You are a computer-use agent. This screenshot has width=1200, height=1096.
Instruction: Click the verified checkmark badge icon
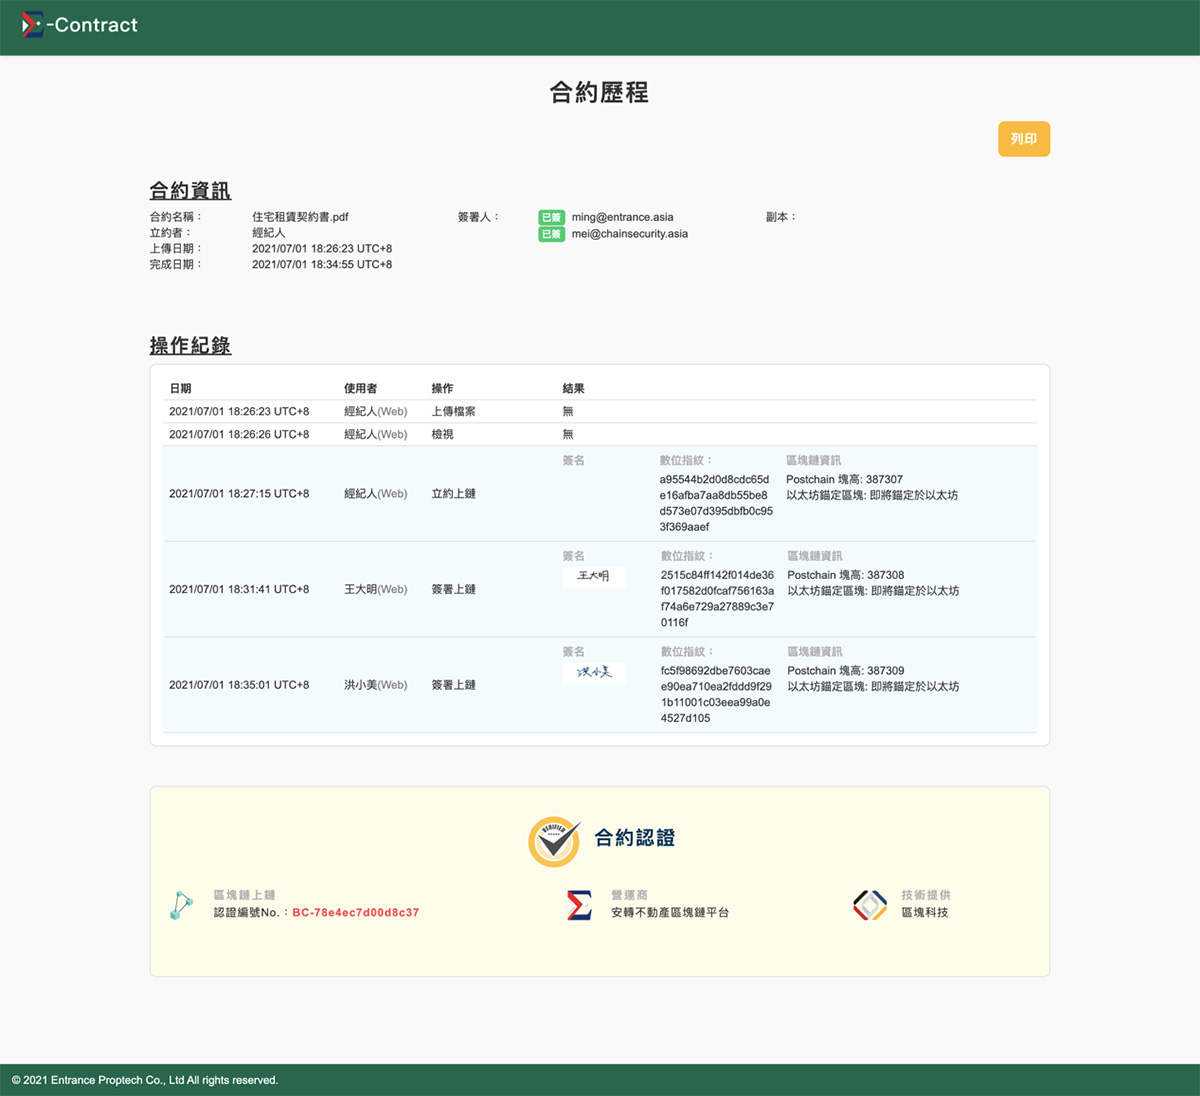[x=554, y=841]
